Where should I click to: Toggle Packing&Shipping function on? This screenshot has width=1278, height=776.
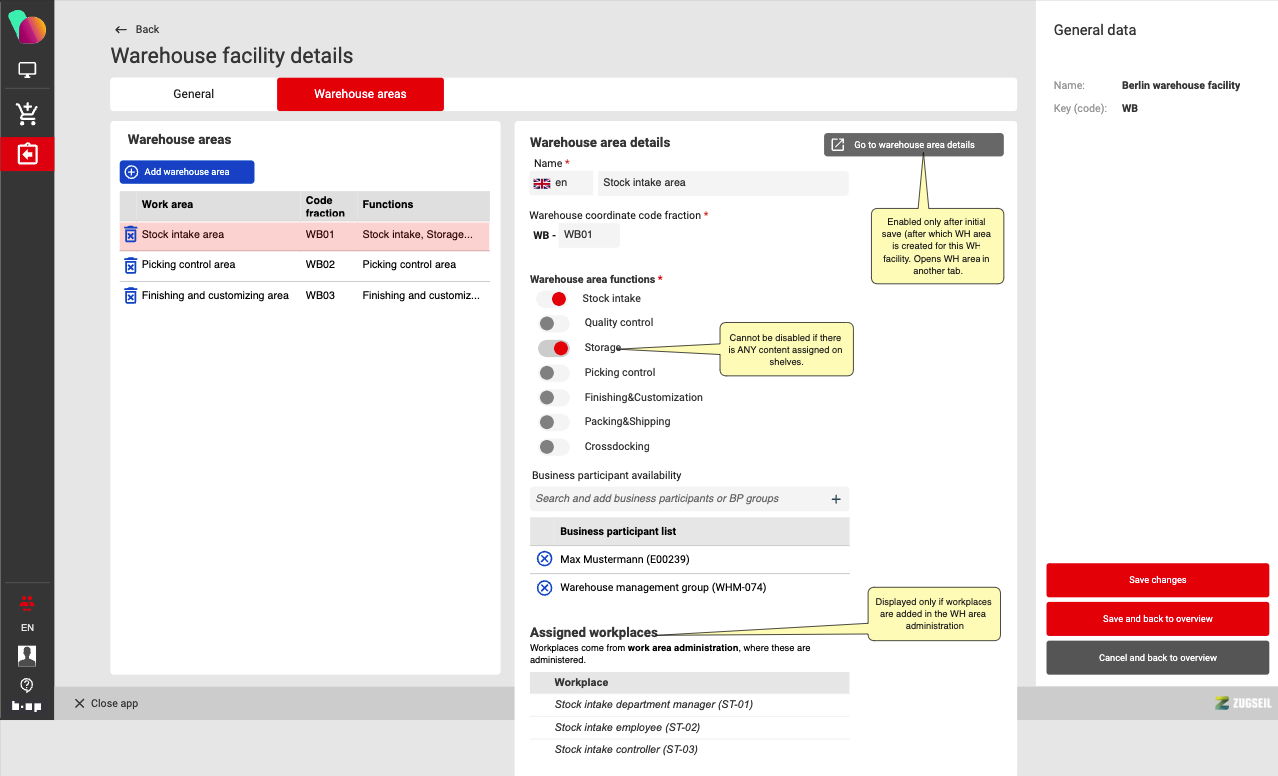(x=553, y=422)
